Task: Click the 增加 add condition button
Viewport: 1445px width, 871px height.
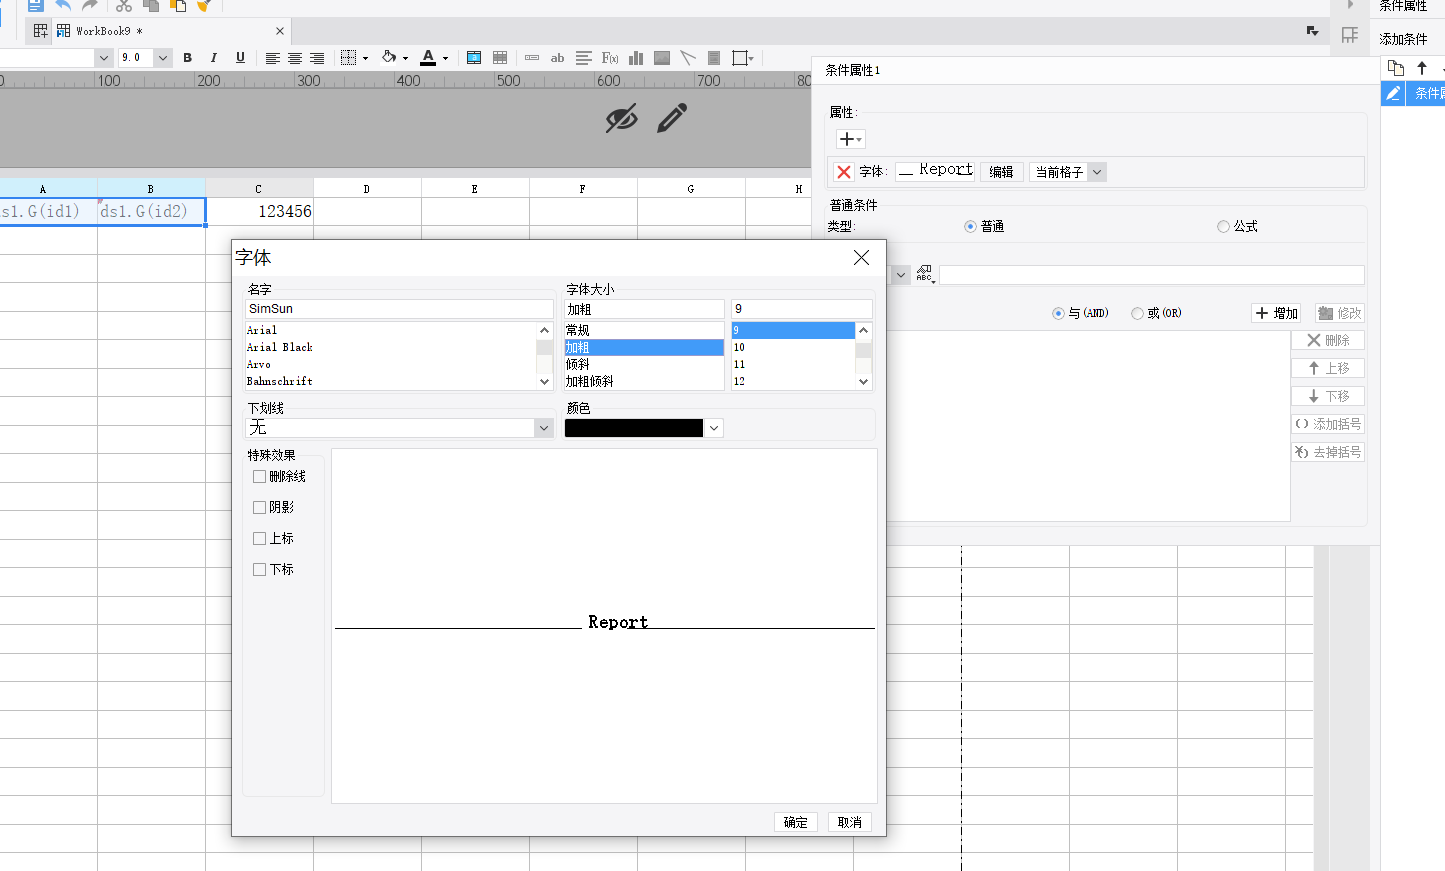Action: tap(1277, 314)
